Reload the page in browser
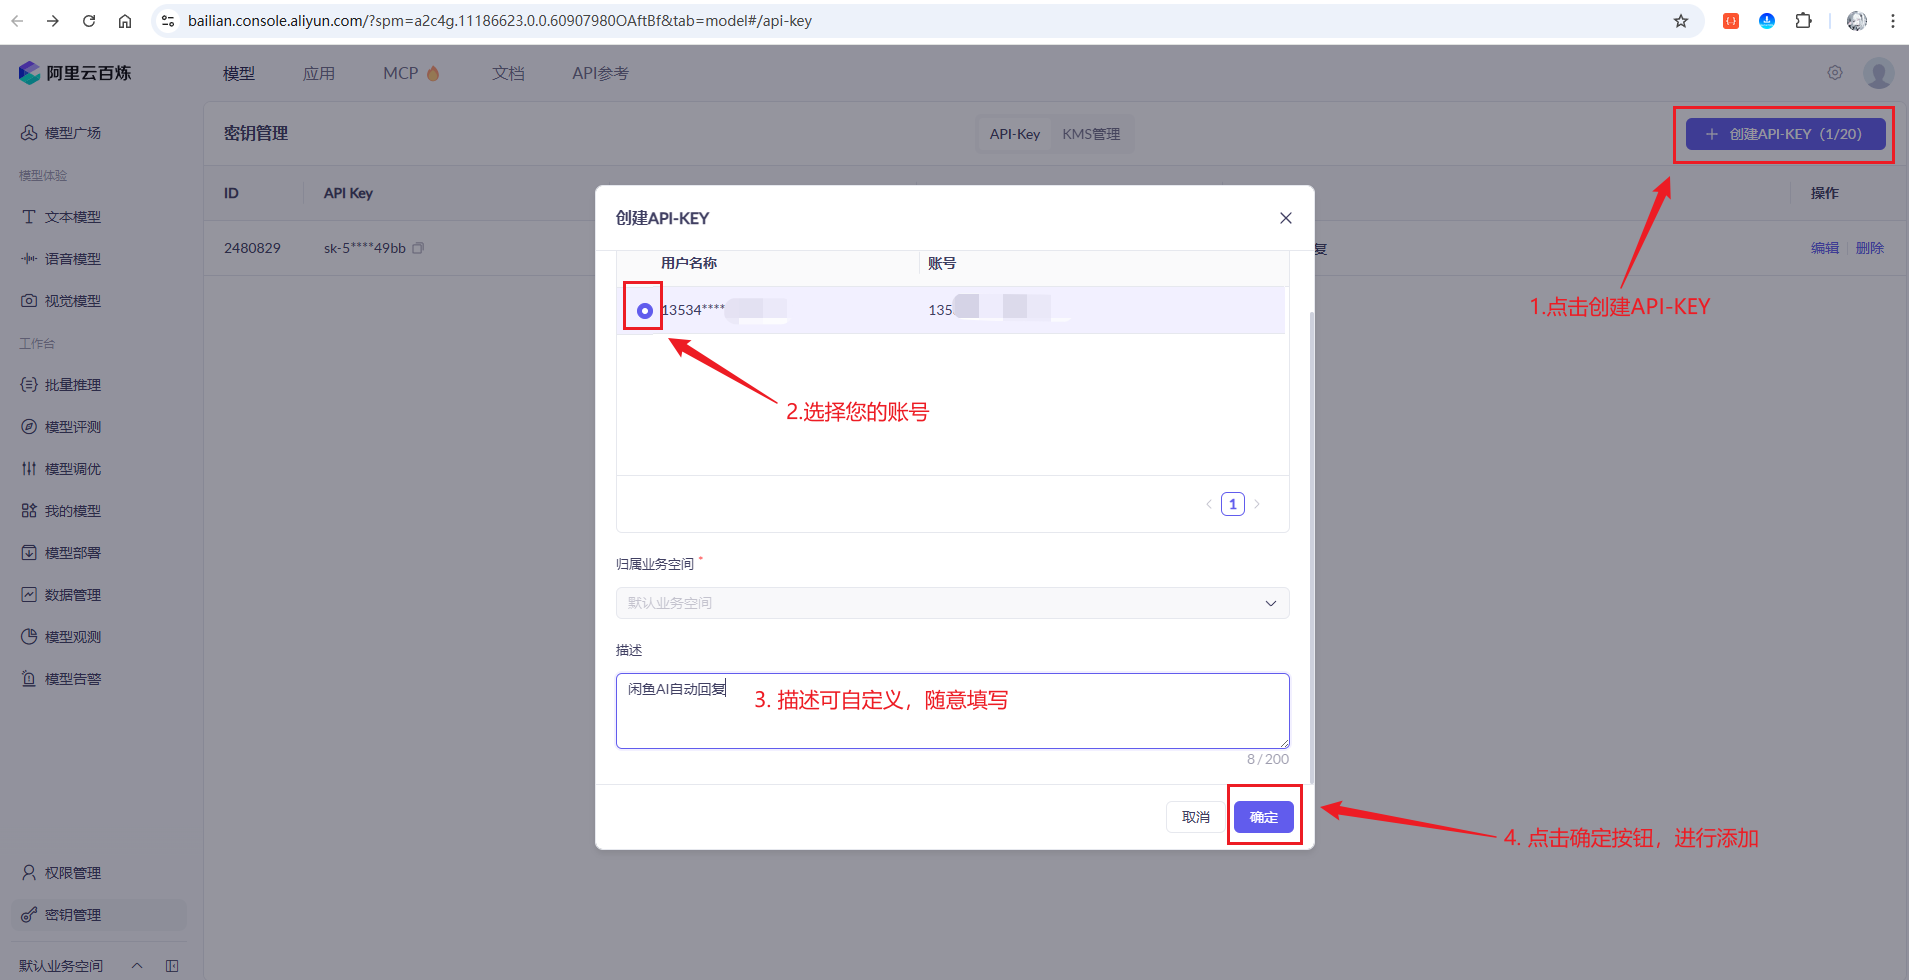 89,21
